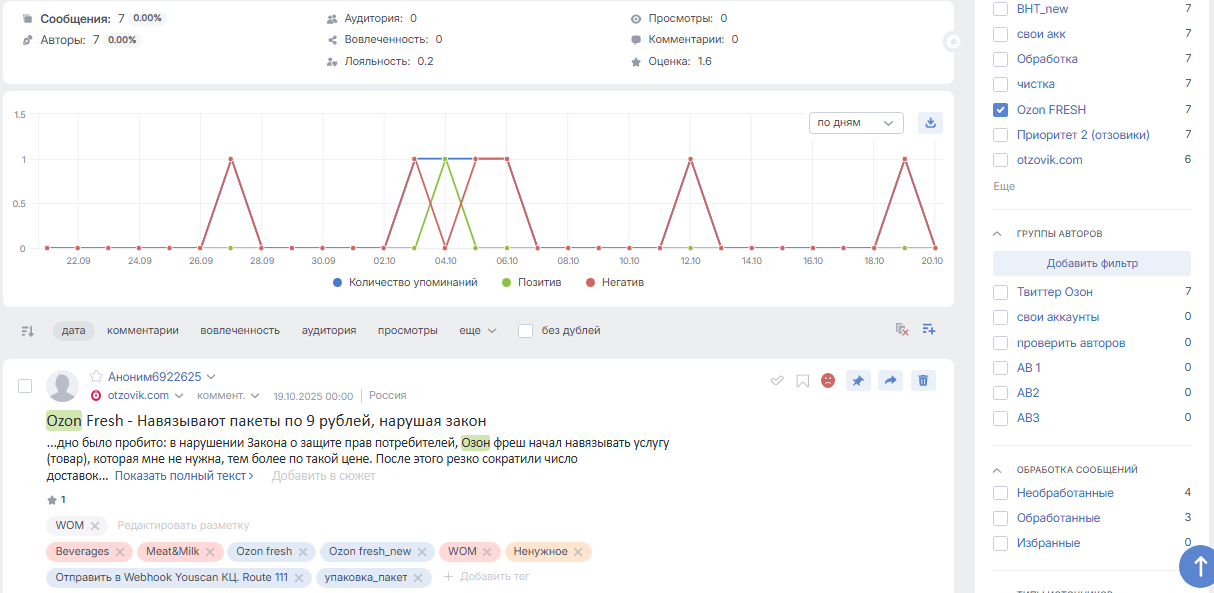
Task: Check the Избранные filter checkbox
Action: 1000,543
